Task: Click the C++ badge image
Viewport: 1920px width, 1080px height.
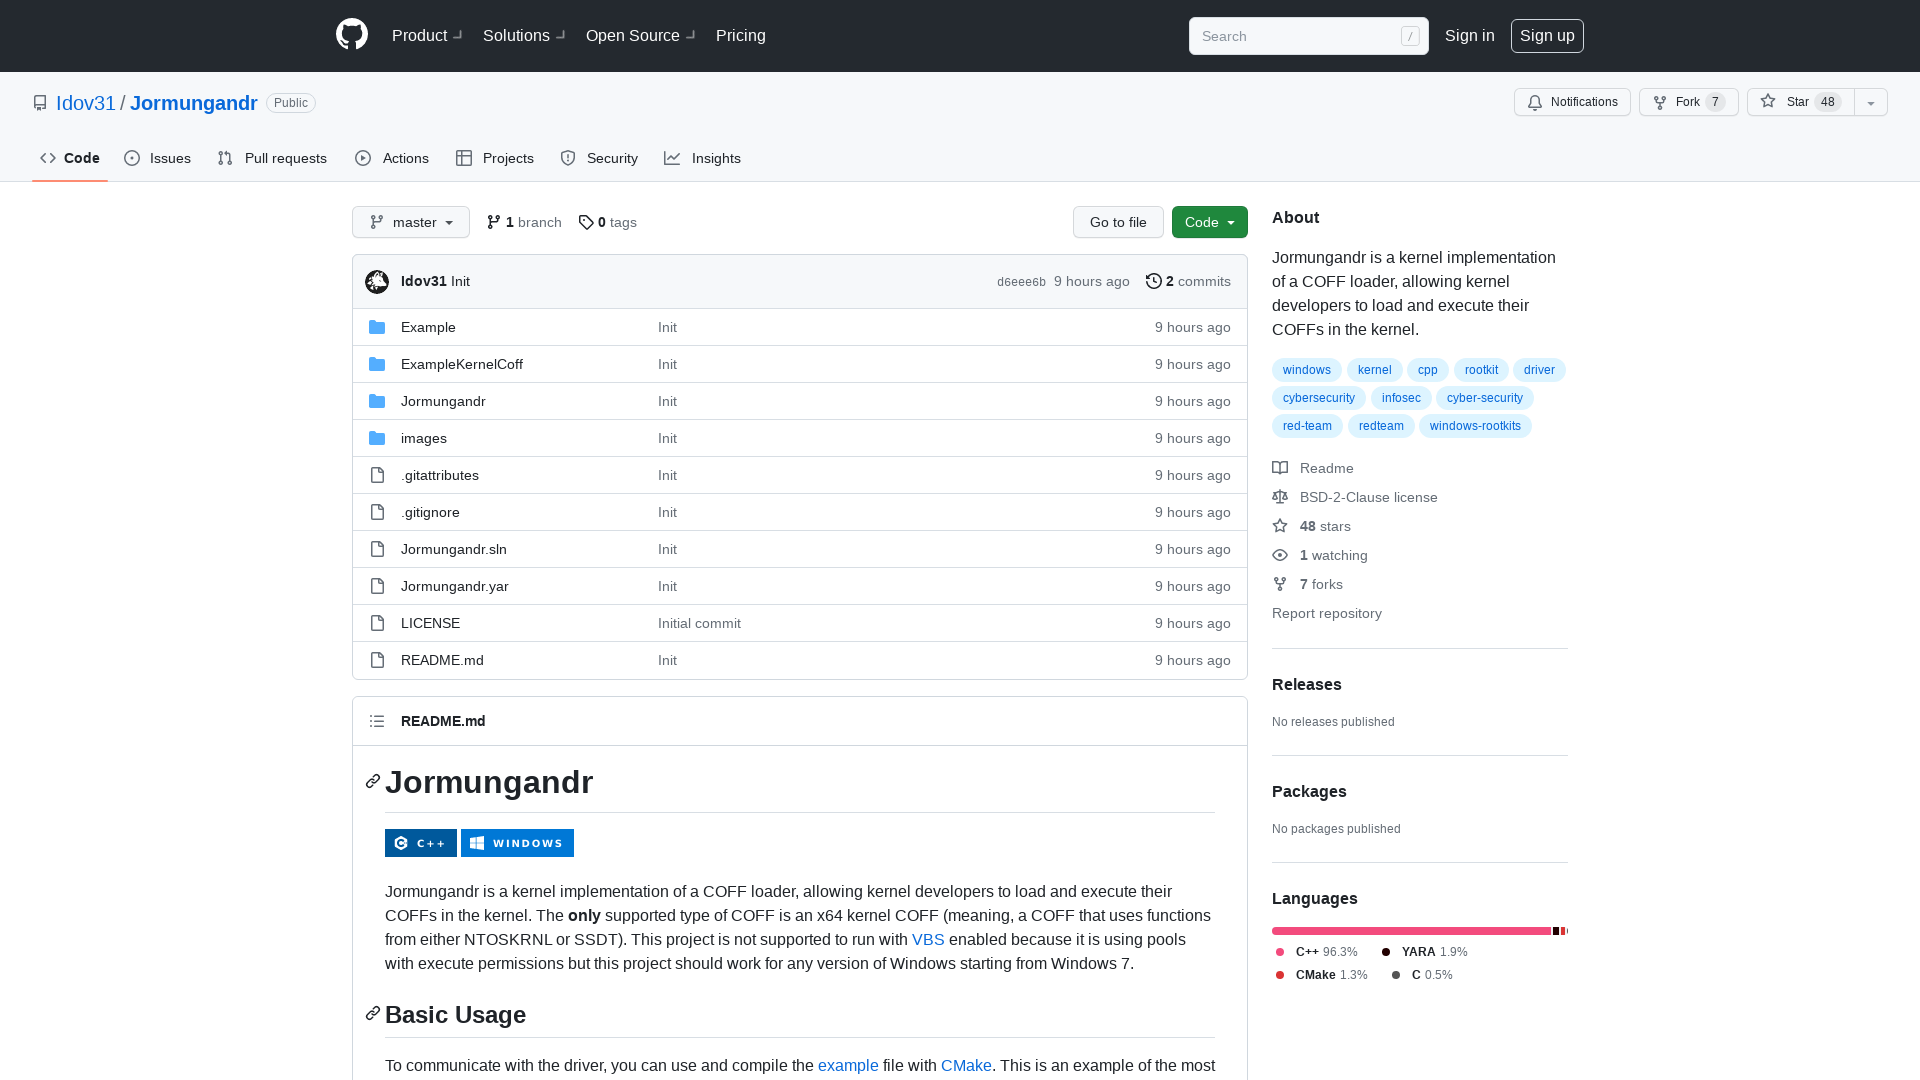Action: point(421,843)
